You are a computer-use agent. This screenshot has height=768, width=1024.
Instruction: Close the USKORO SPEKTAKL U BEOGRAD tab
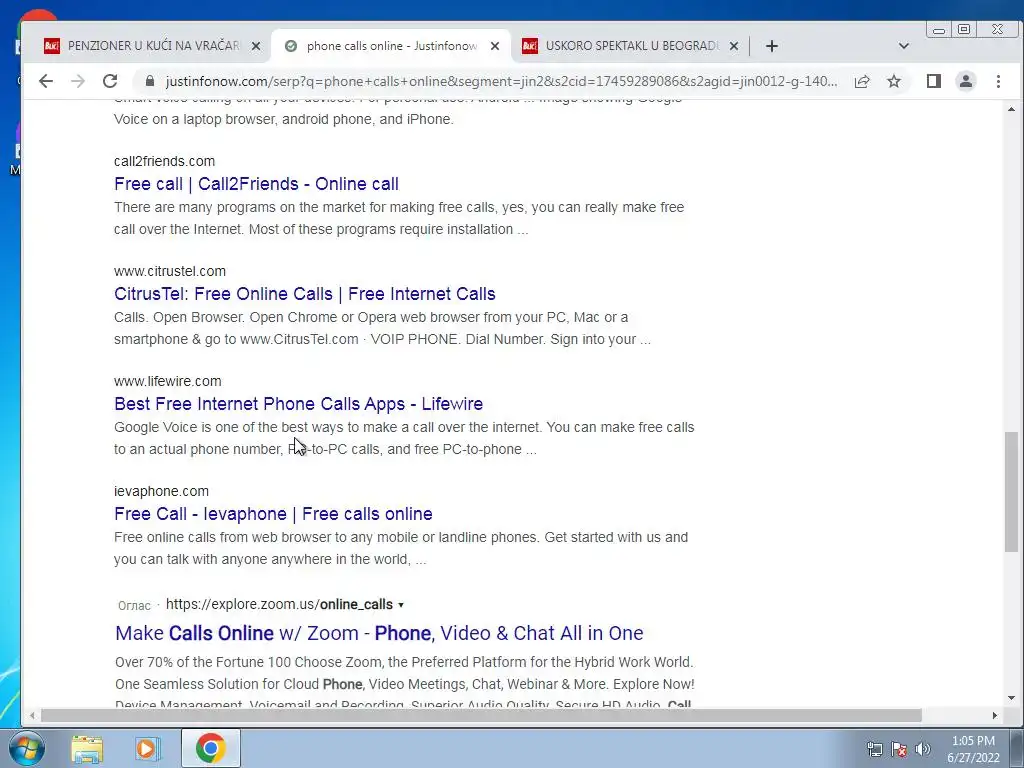click(734, 46)
